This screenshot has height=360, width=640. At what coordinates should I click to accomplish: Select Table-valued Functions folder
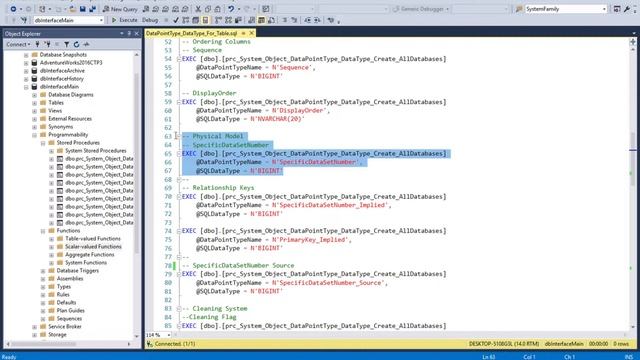93,238
